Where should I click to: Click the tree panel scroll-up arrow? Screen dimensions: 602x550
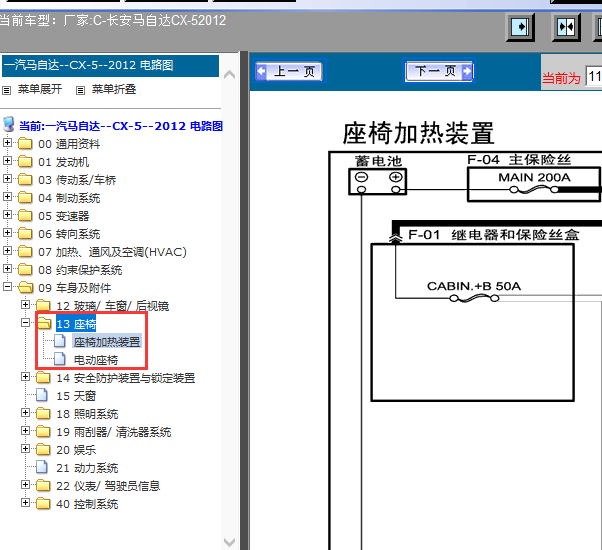(229, 74)
